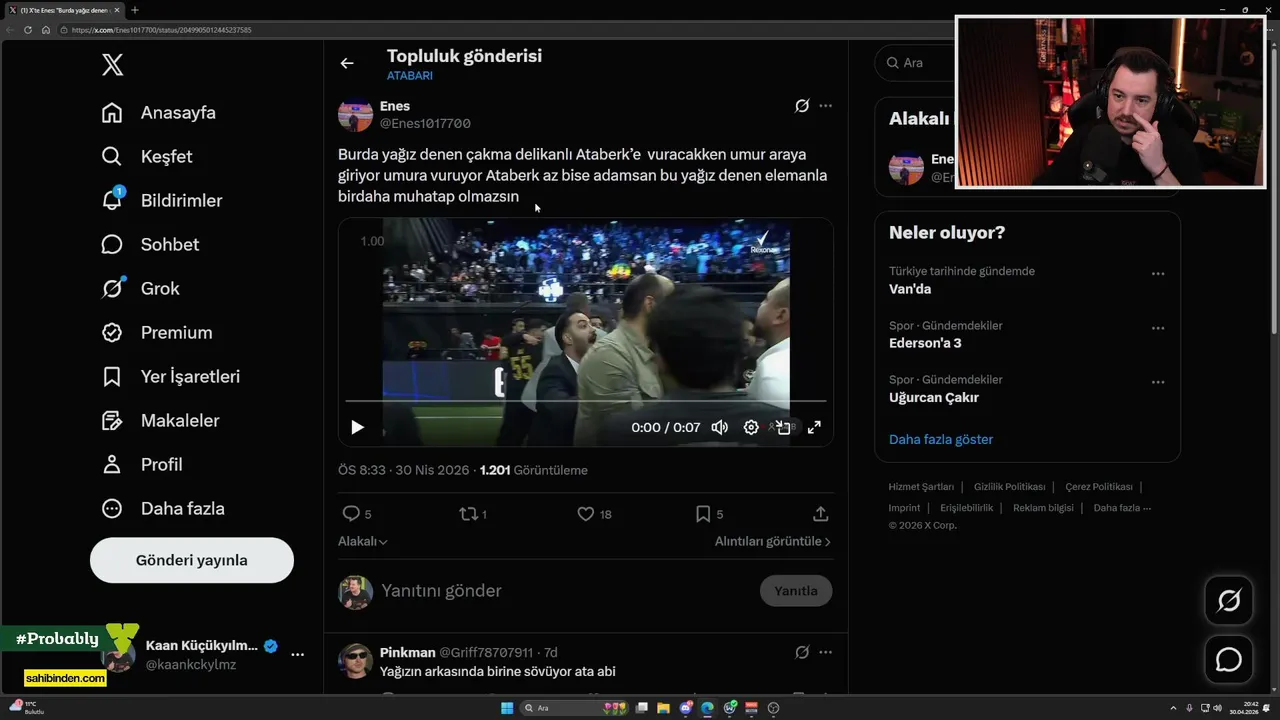Mute the video volume
The height and width of the screenshot is (720, 1280).
click(719, 428)
